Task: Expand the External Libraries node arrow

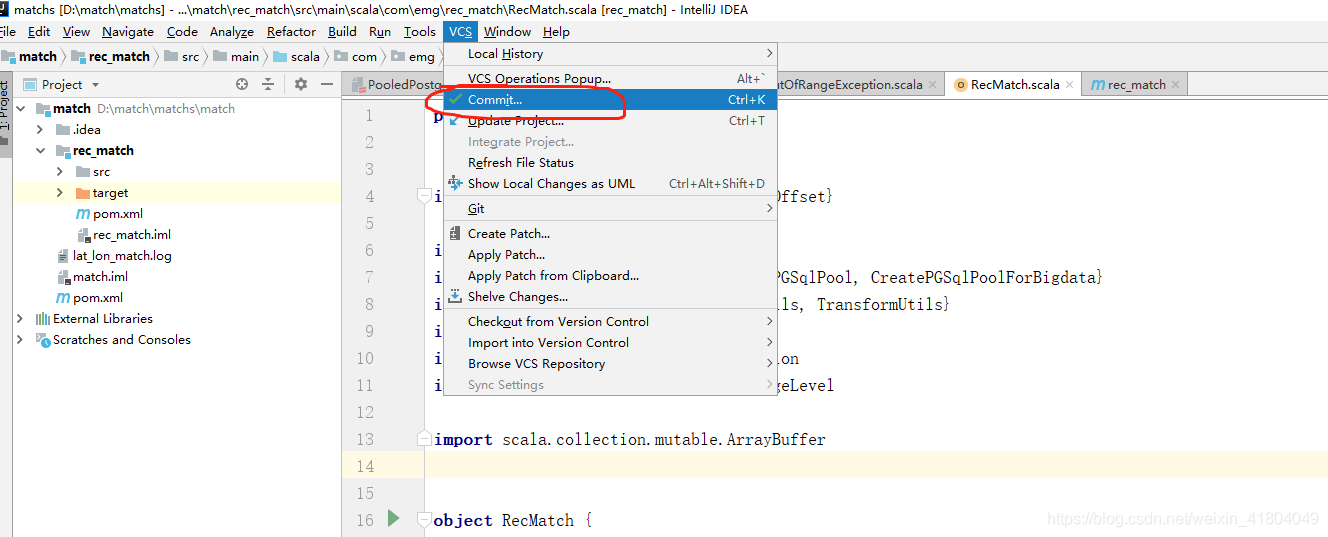Action: point(20,319)
